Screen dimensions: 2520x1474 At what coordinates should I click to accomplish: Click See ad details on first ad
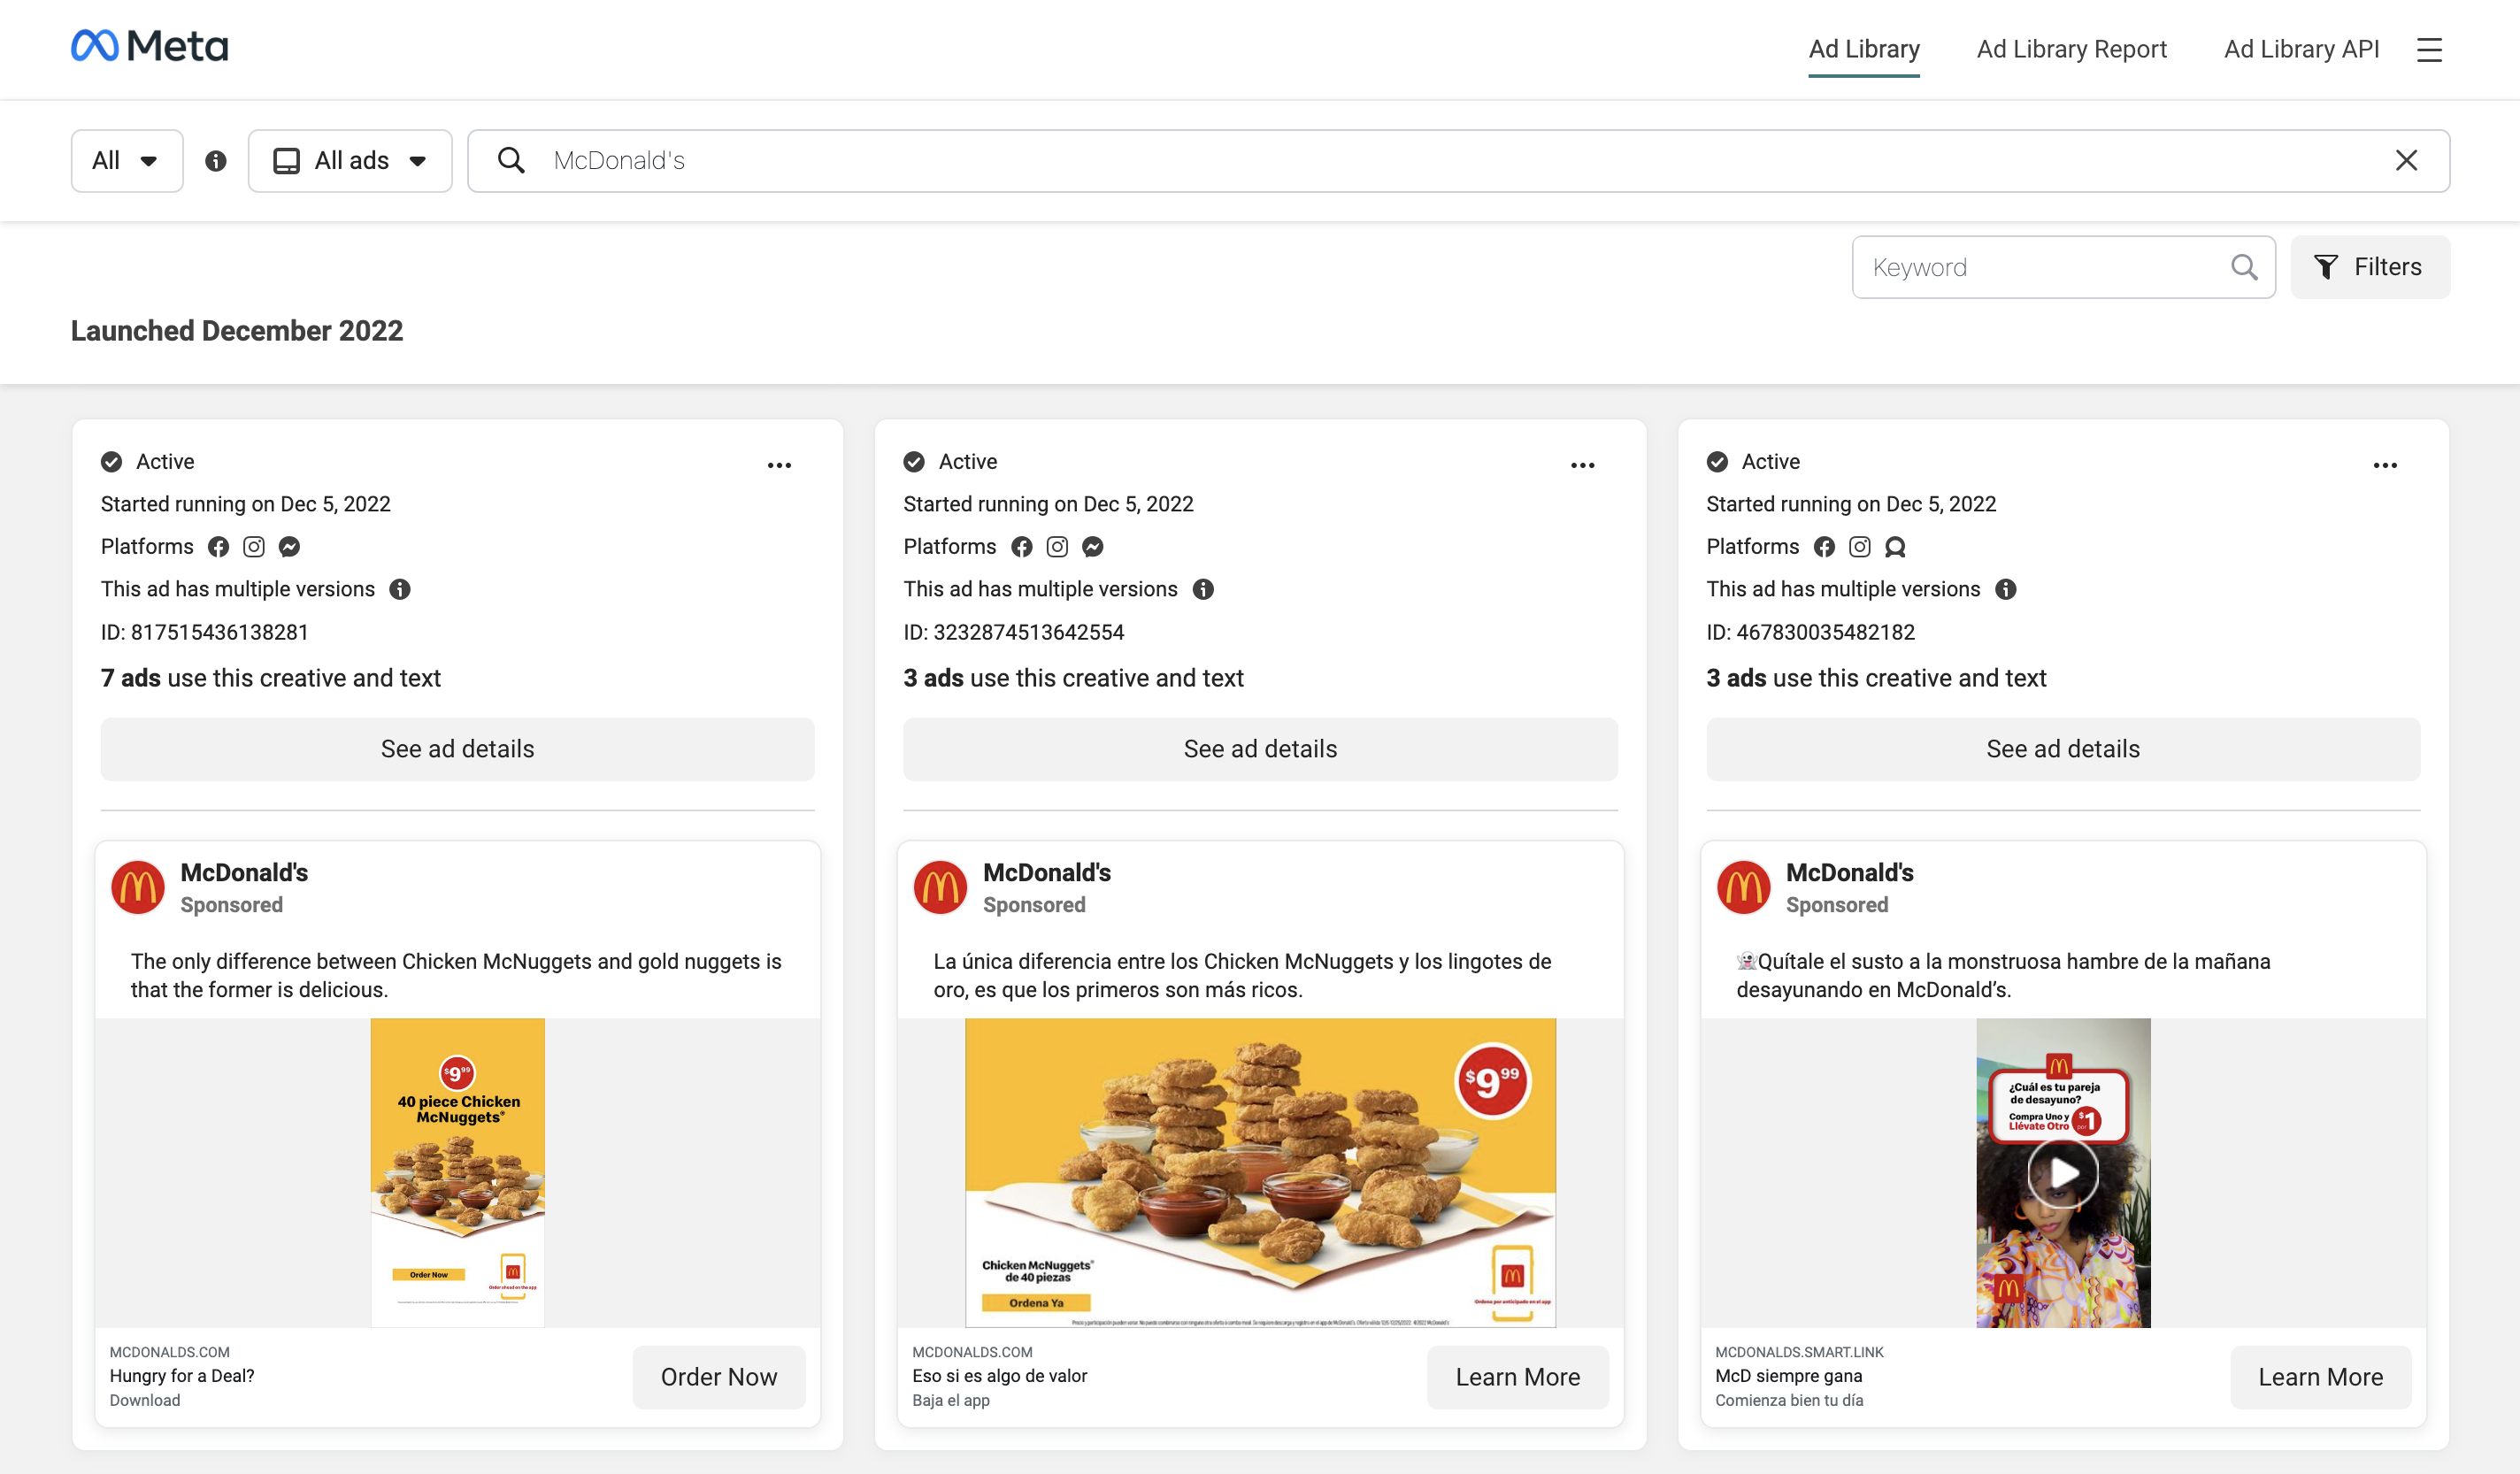point(457,749)
